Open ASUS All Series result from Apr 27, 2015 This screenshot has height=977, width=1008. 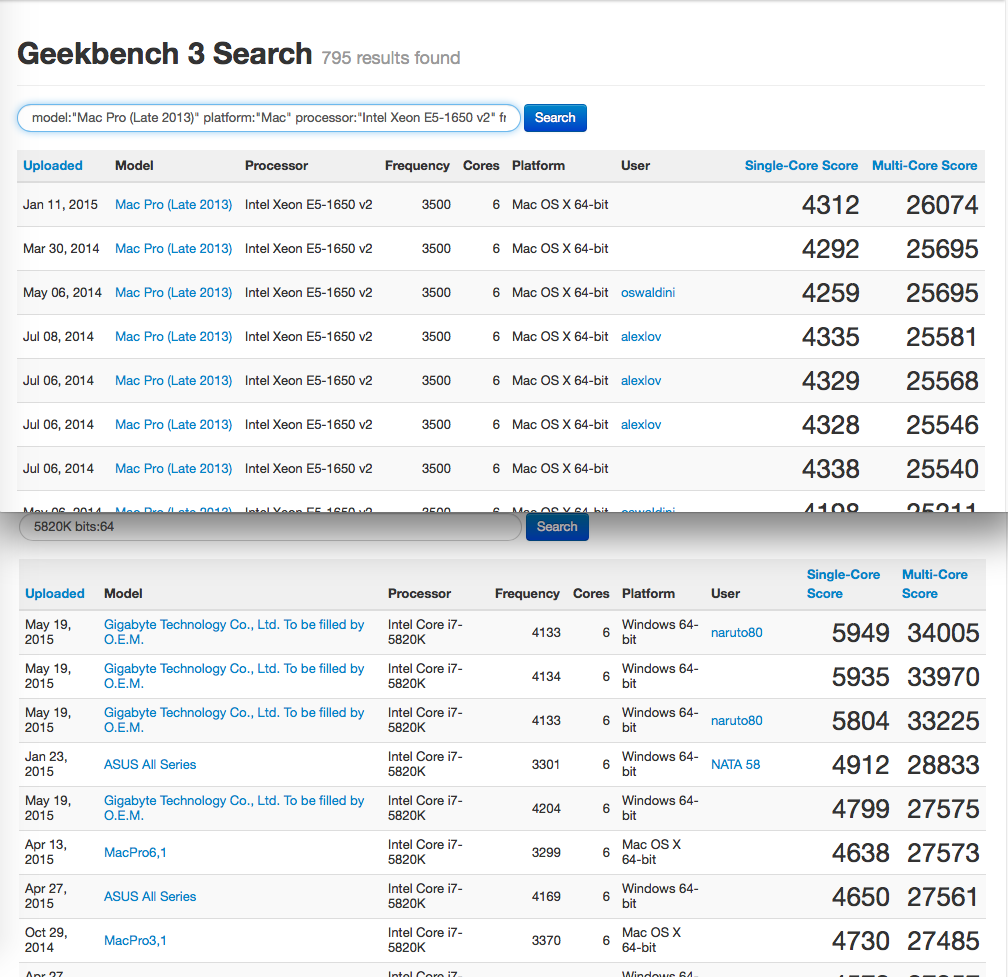tap(150, 896)
